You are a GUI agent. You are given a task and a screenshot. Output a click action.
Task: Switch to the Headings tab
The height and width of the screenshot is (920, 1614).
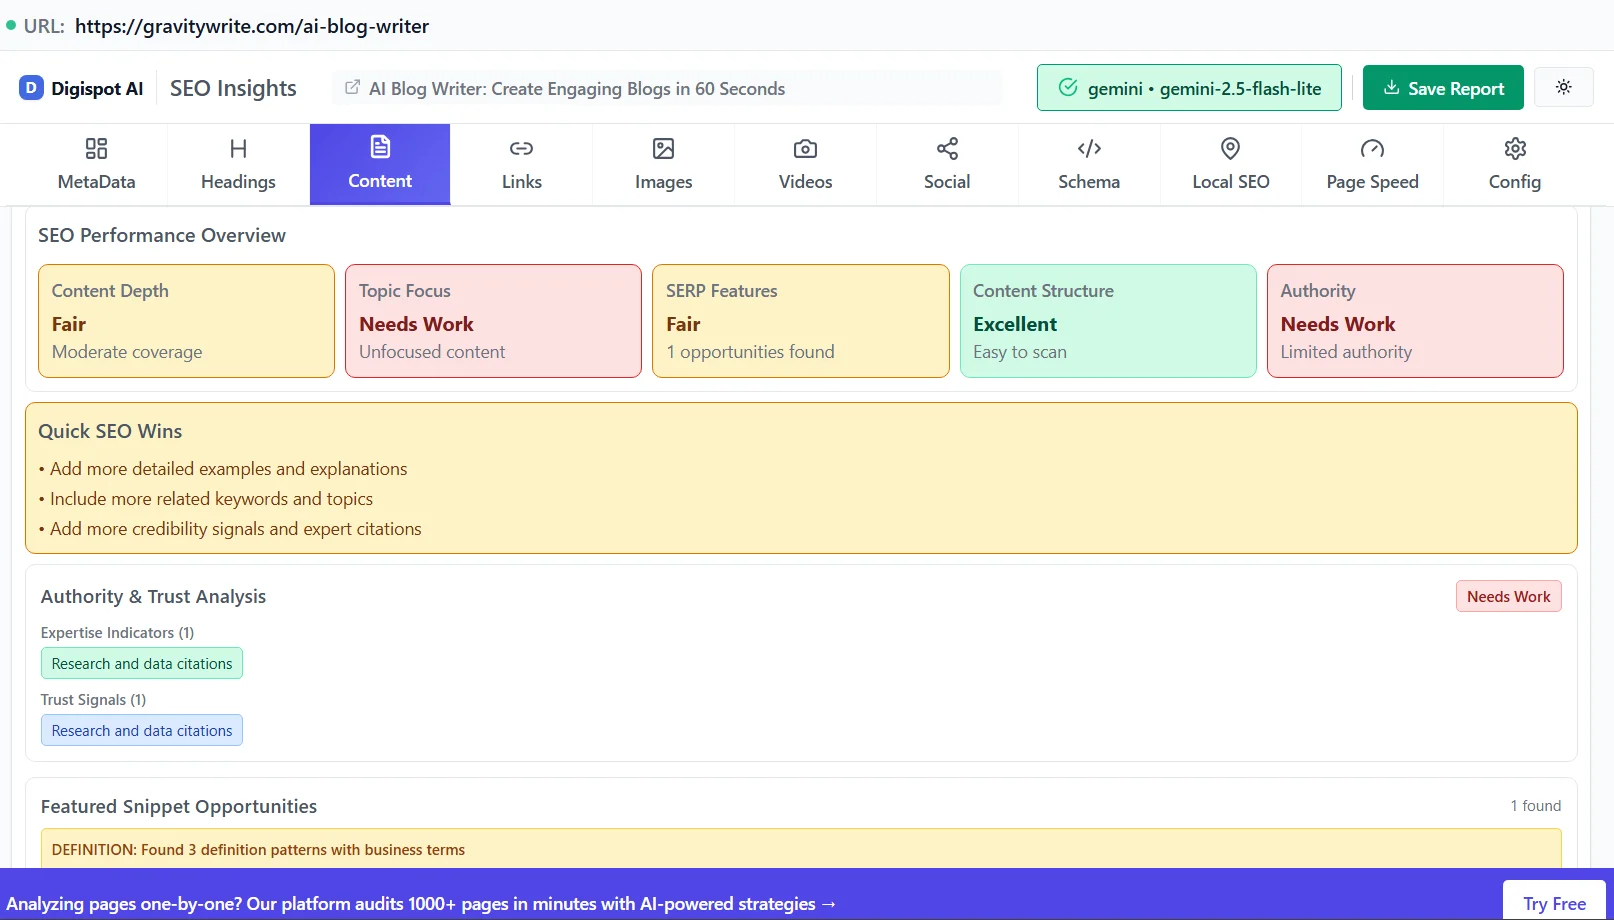tap(237, 163)
